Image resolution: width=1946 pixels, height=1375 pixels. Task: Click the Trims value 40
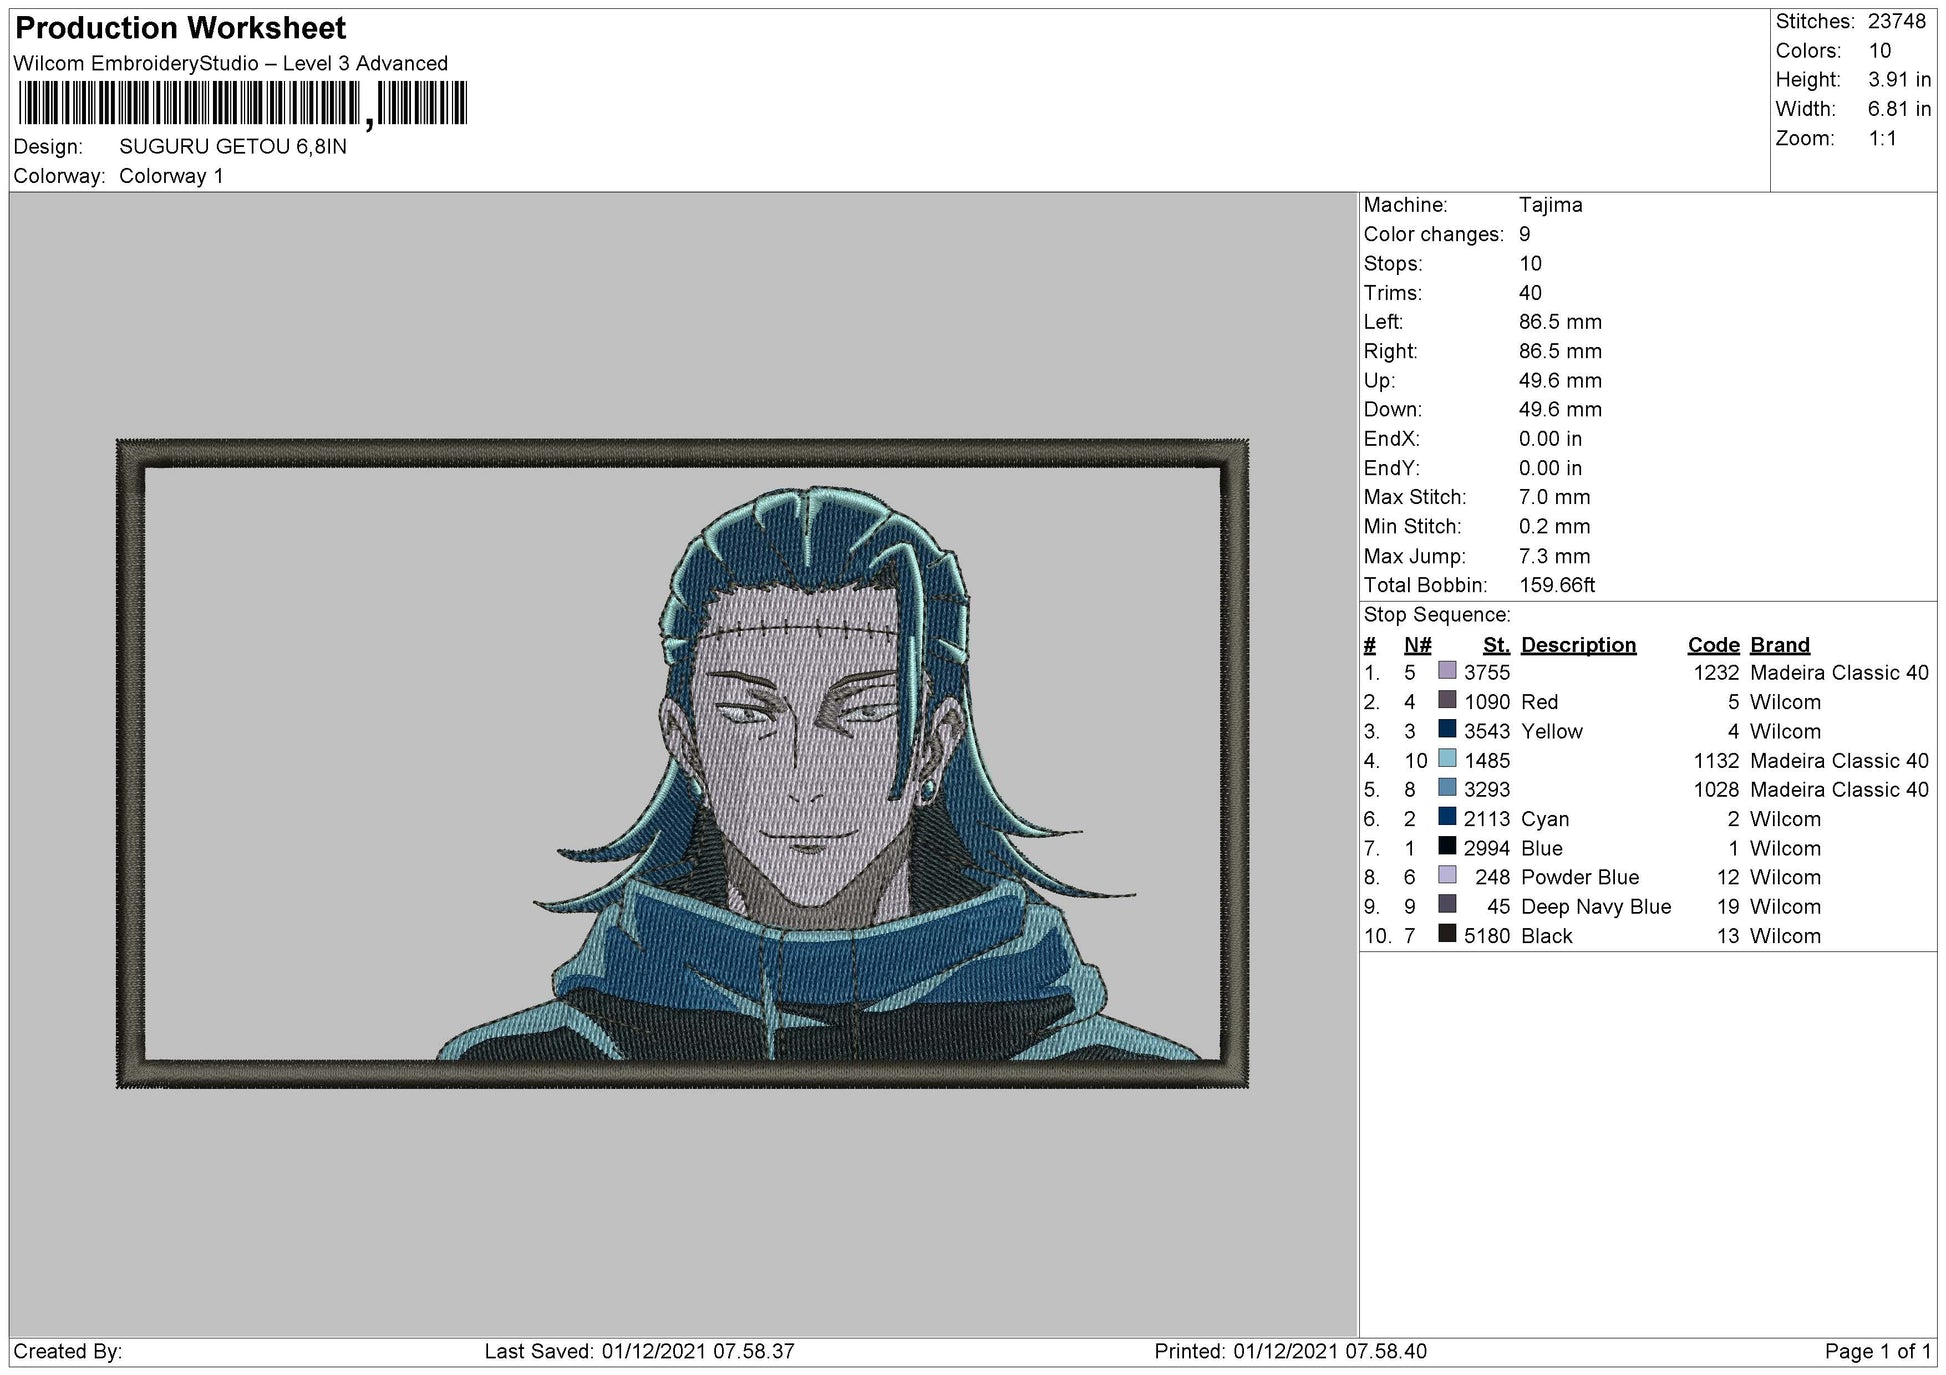[1530, 293]
